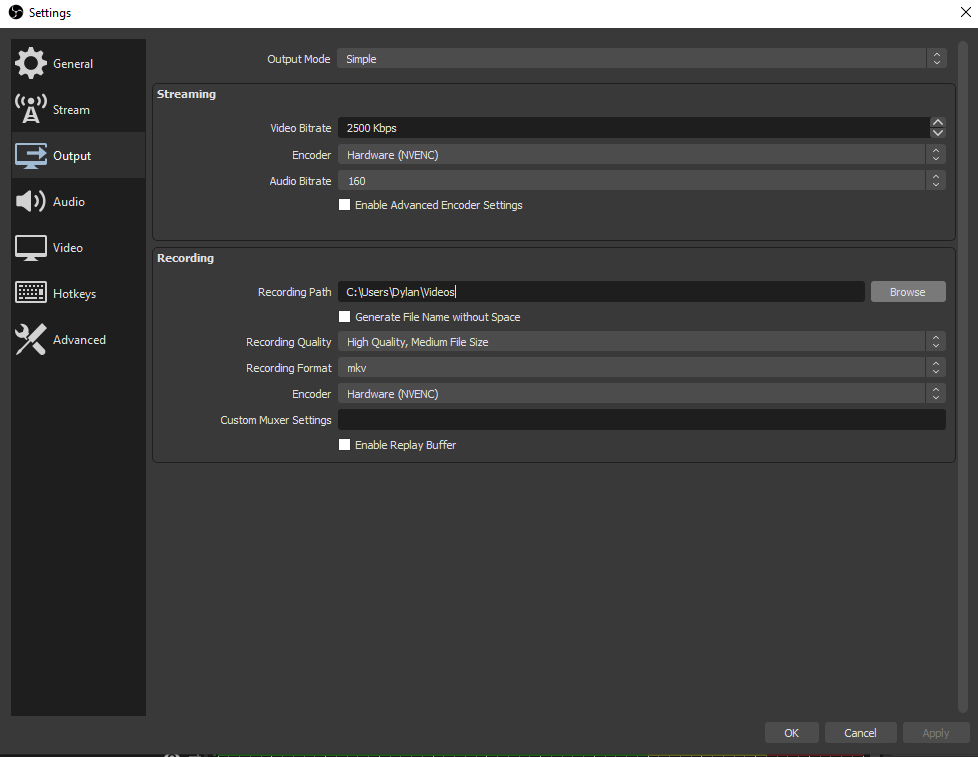Click the Hotkeys keyboard icon

click(31, 292)
